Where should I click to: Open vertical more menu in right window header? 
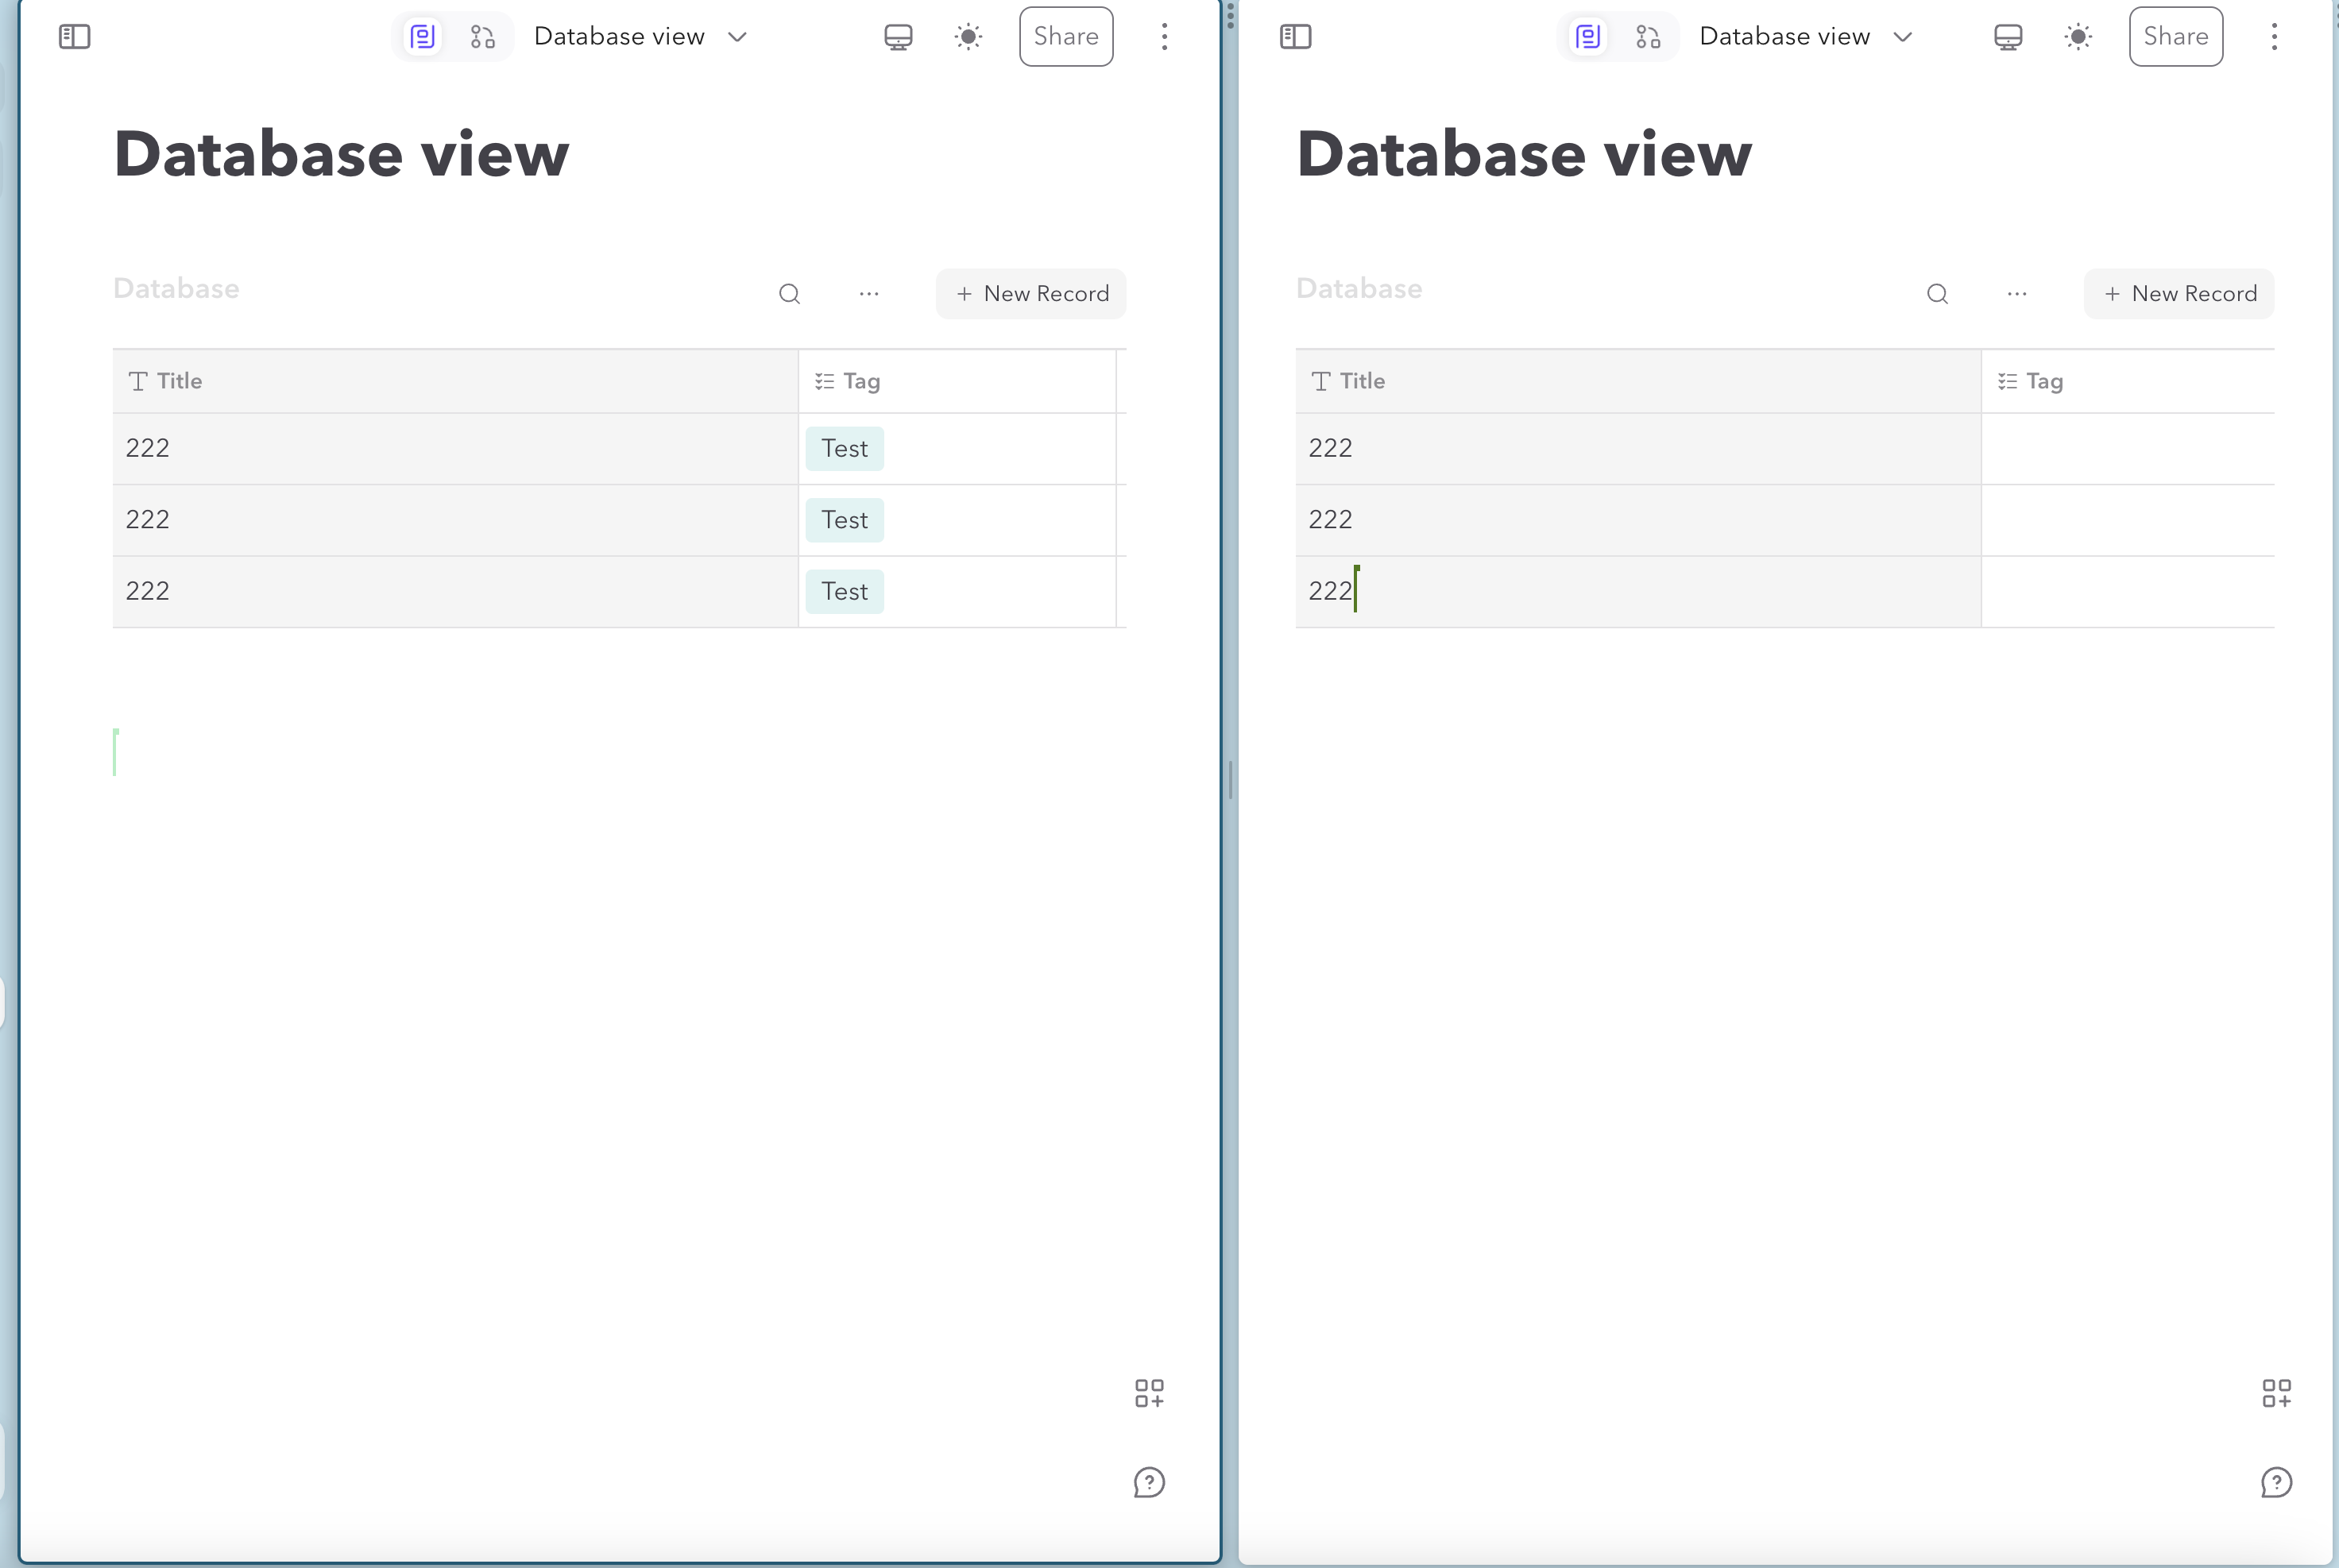pos(2274,37)
